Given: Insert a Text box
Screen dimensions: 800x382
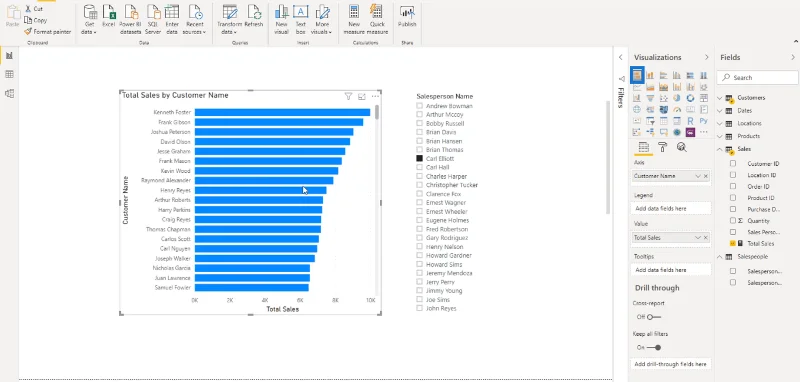Looking at the screenshot, I should pyautogui.click(x=301, y=19).
